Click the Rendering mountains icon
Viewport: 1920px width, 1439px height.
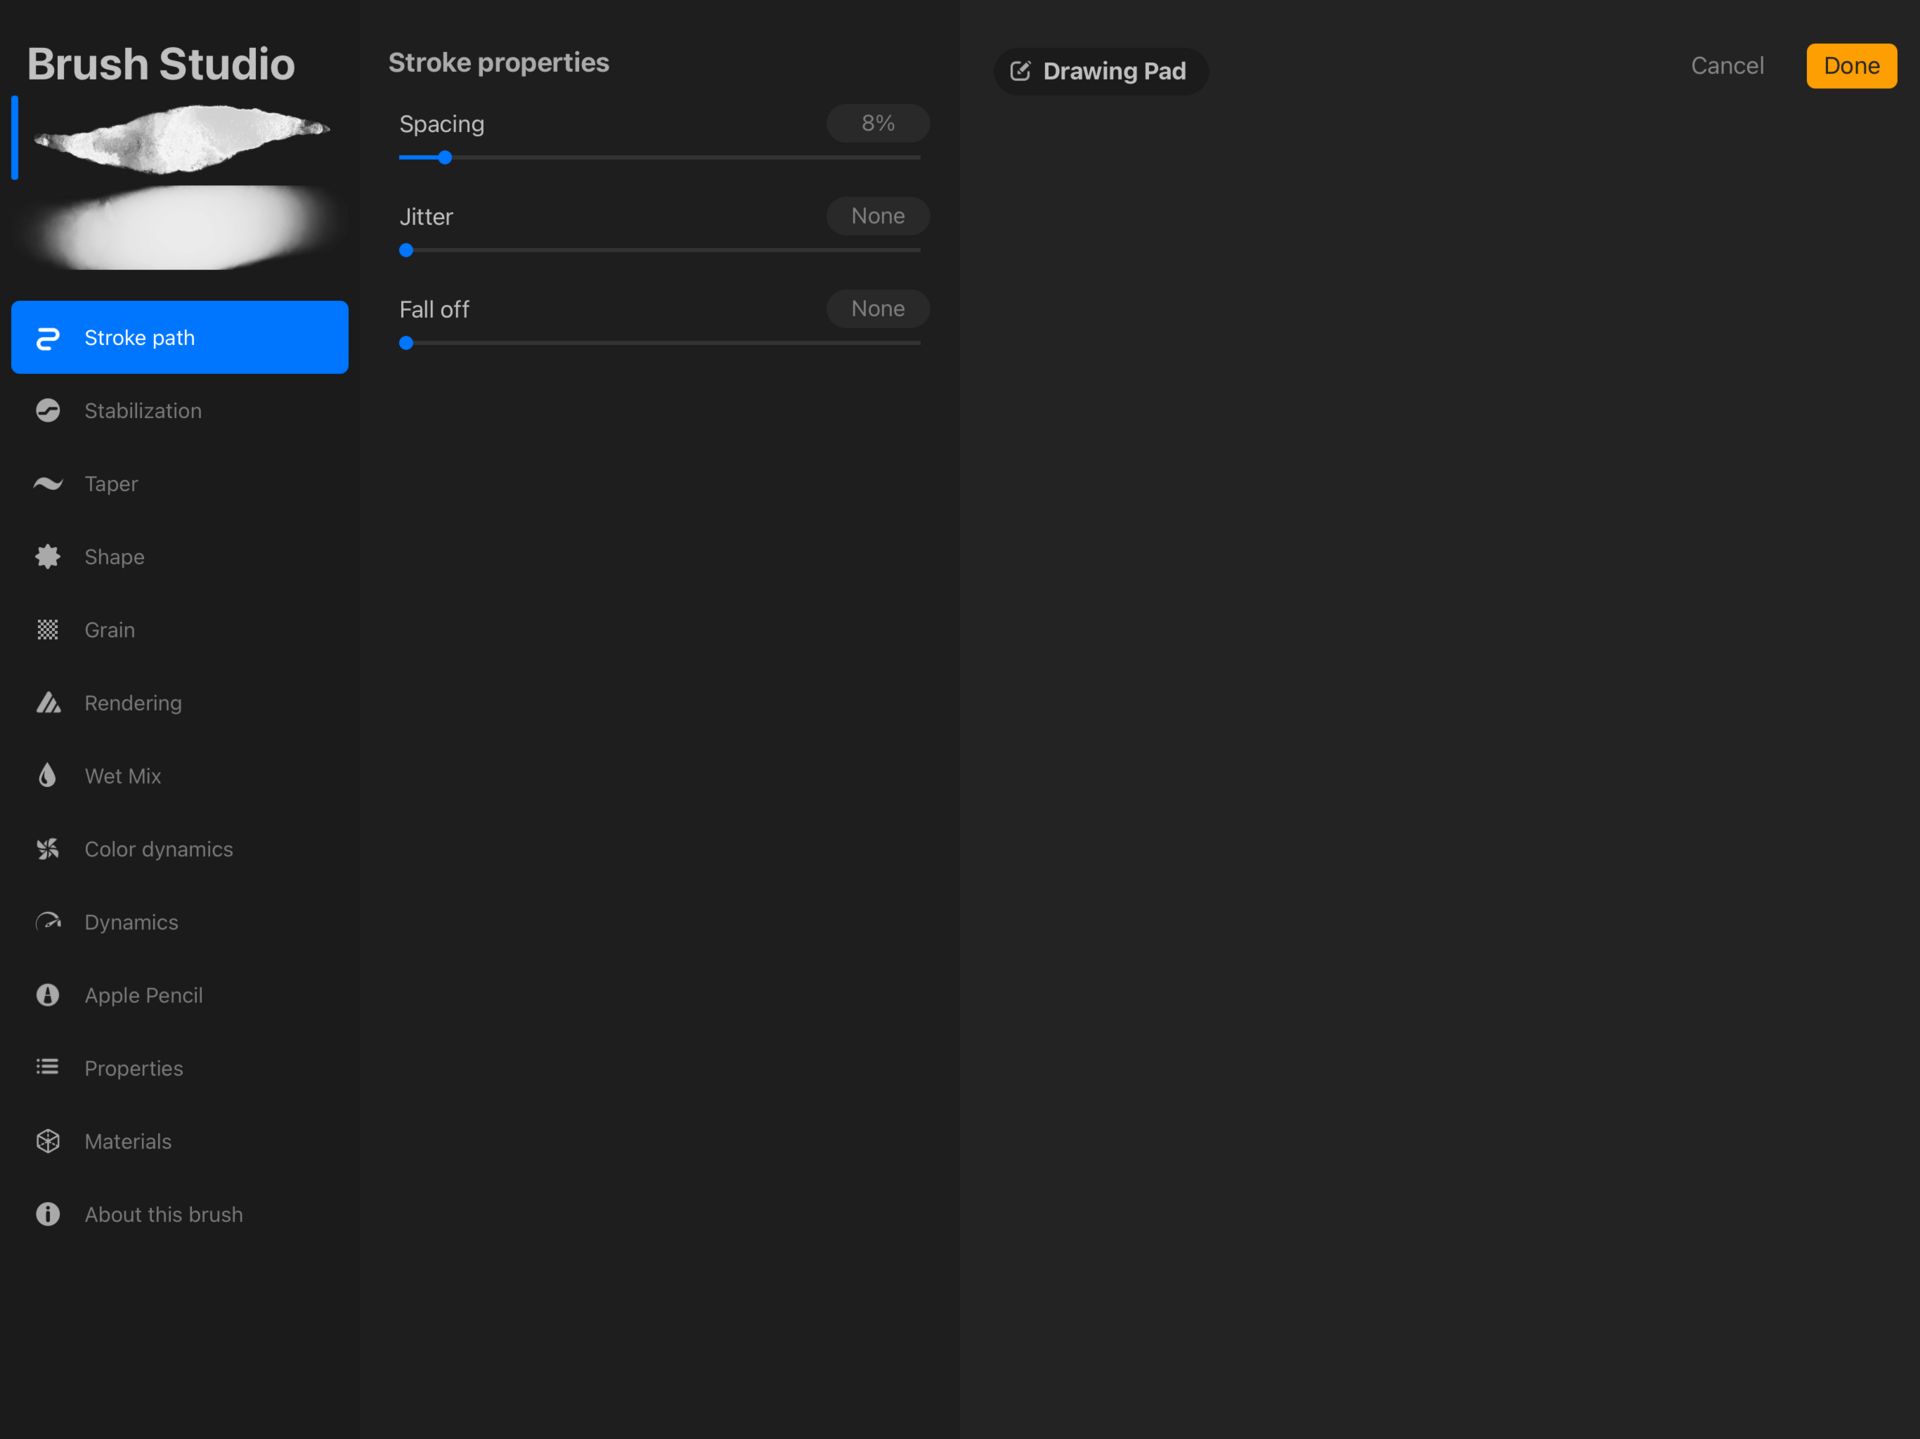(x=47, y=703)
